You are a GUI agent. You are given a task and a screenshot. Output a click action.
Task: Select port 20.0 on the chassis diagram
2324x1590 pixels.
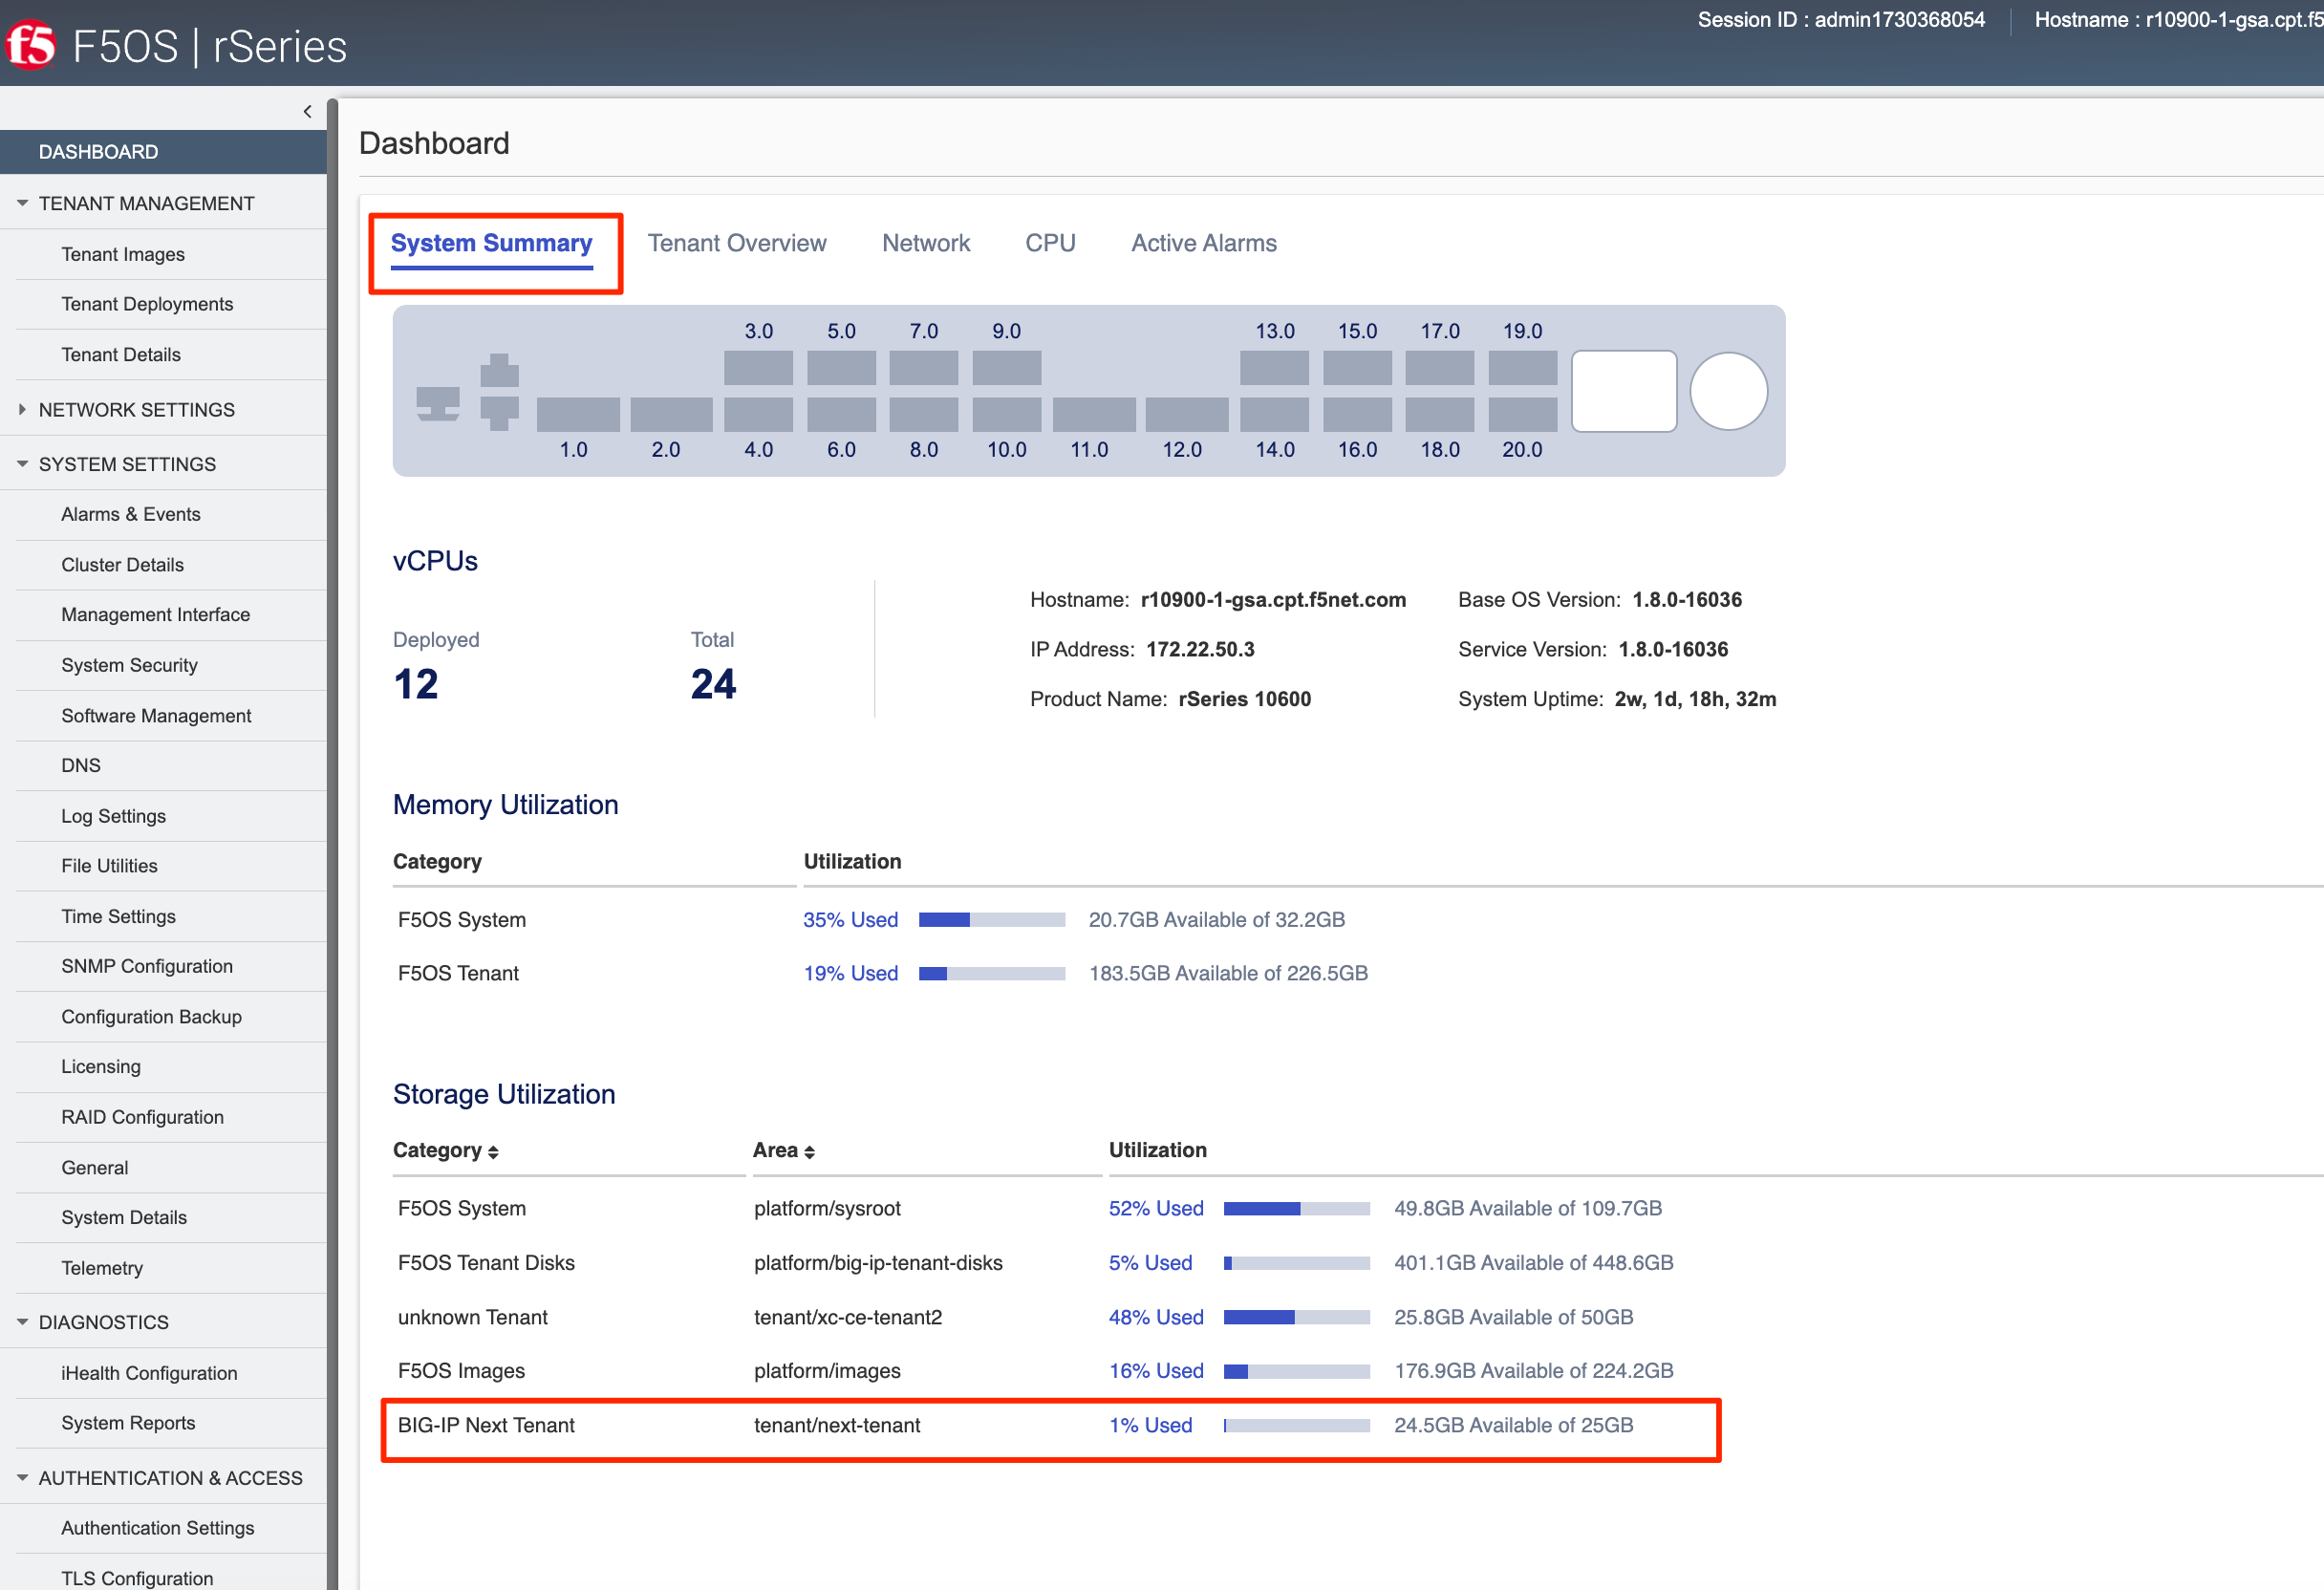click(x=1522, y=414)
